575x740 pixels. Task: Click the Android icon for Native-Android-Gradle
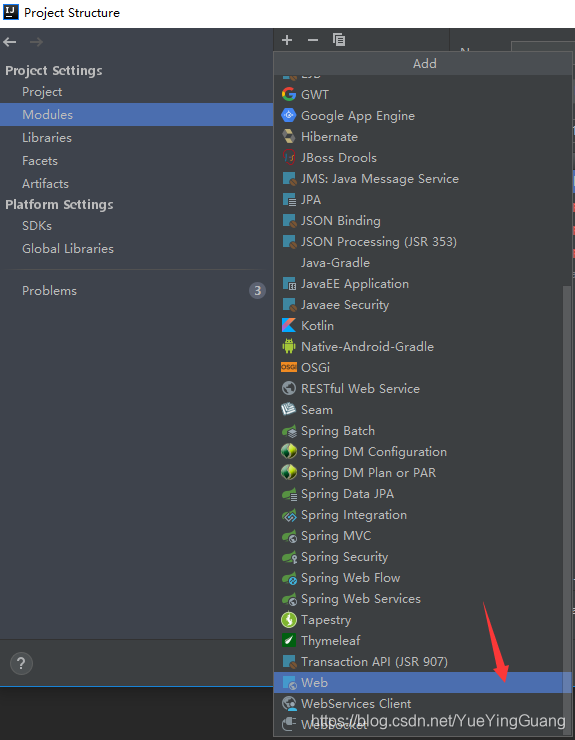288,346
